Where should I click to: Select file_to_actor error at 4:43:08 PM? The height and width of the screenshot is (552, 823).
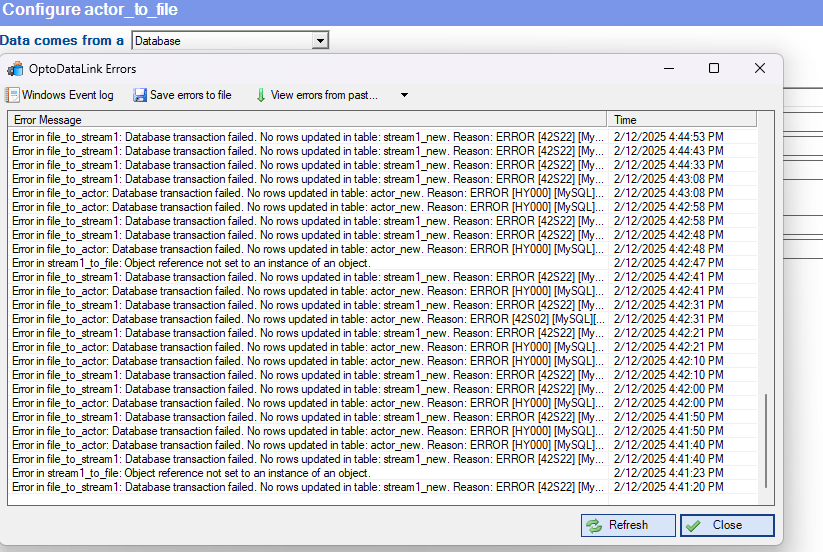tap(383, 193)
